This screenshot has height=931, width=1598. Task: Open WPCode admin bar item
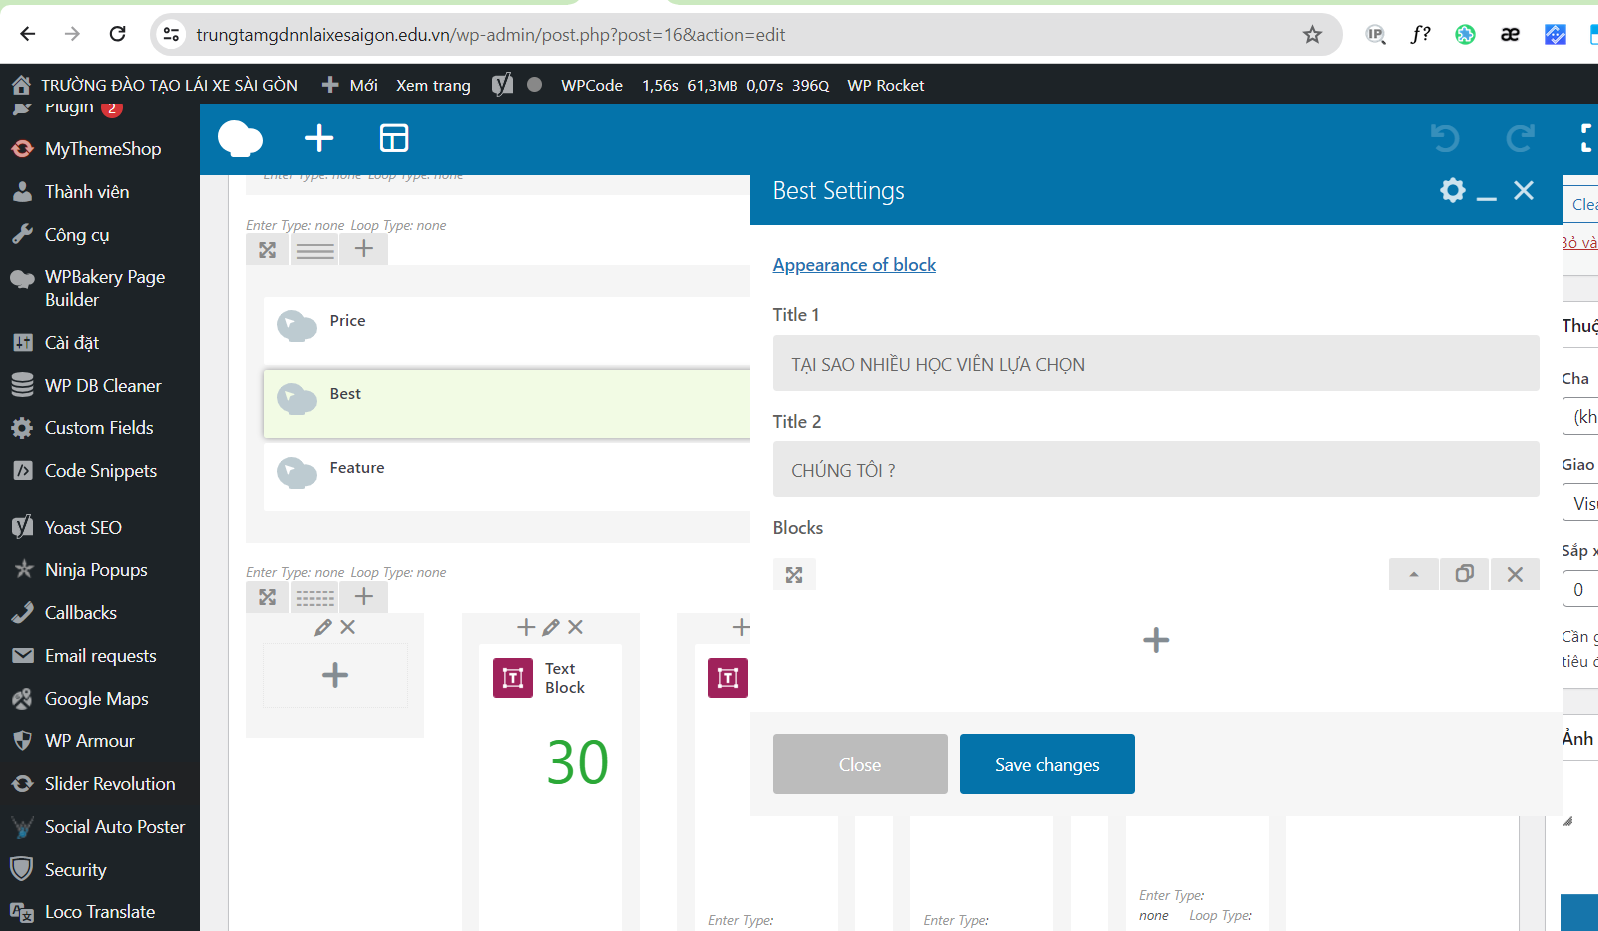[592, 85]
